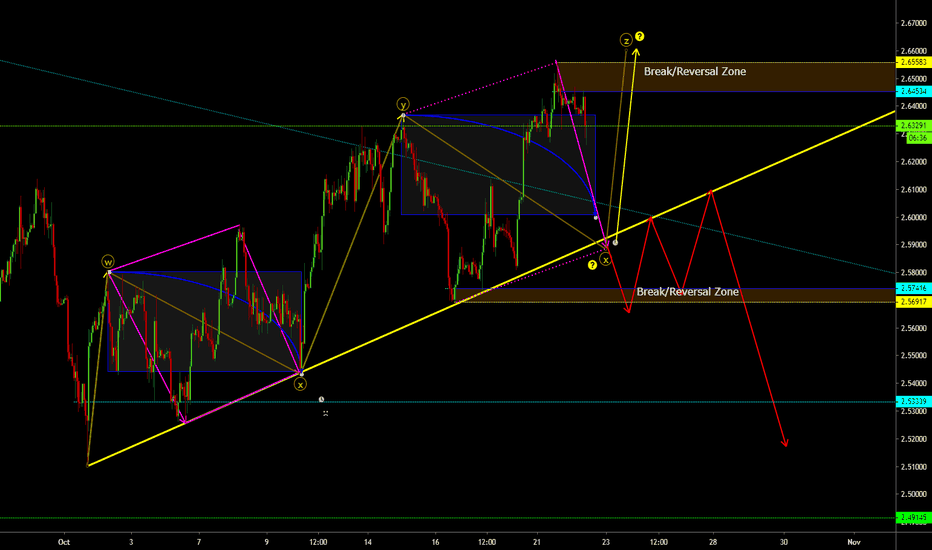Click the circled w wave label
This screenshot has width=932, height=550.
(108, 262)
